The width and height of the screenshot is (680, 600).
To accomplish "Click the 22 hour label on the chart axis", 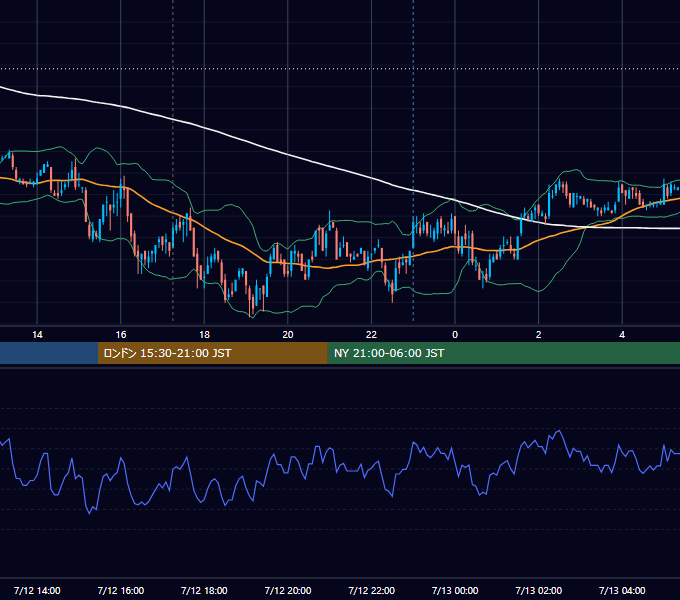I will pos(371,335).
